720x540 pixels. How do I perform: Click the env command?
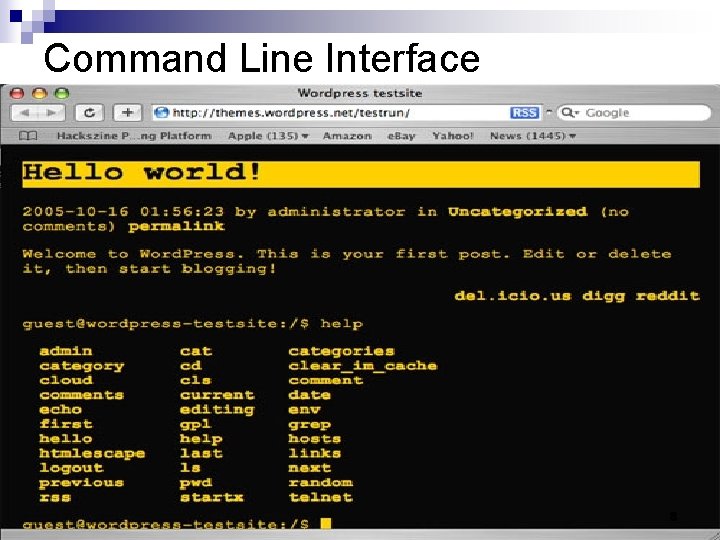(x=304, y=410)
